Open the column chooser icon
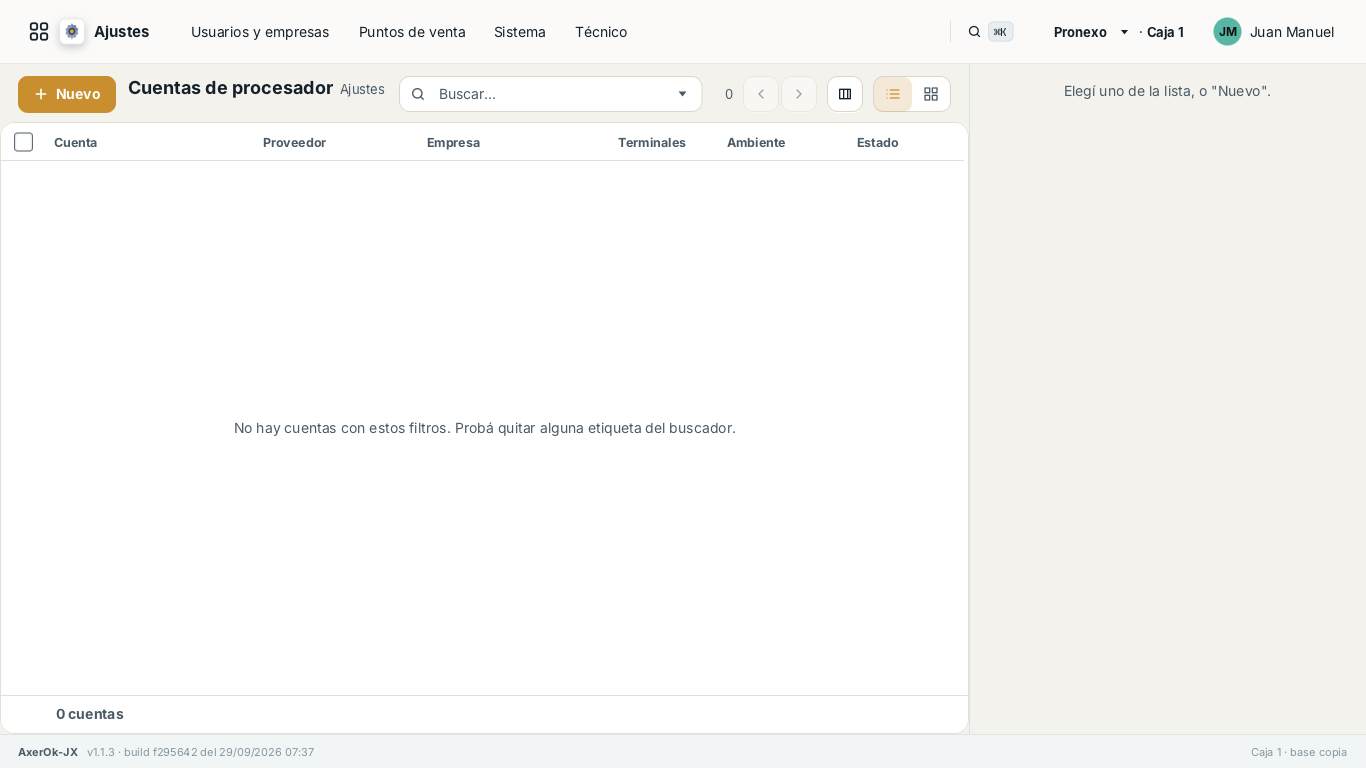This screenshot has width=1366, height=768. coord(845,94)
